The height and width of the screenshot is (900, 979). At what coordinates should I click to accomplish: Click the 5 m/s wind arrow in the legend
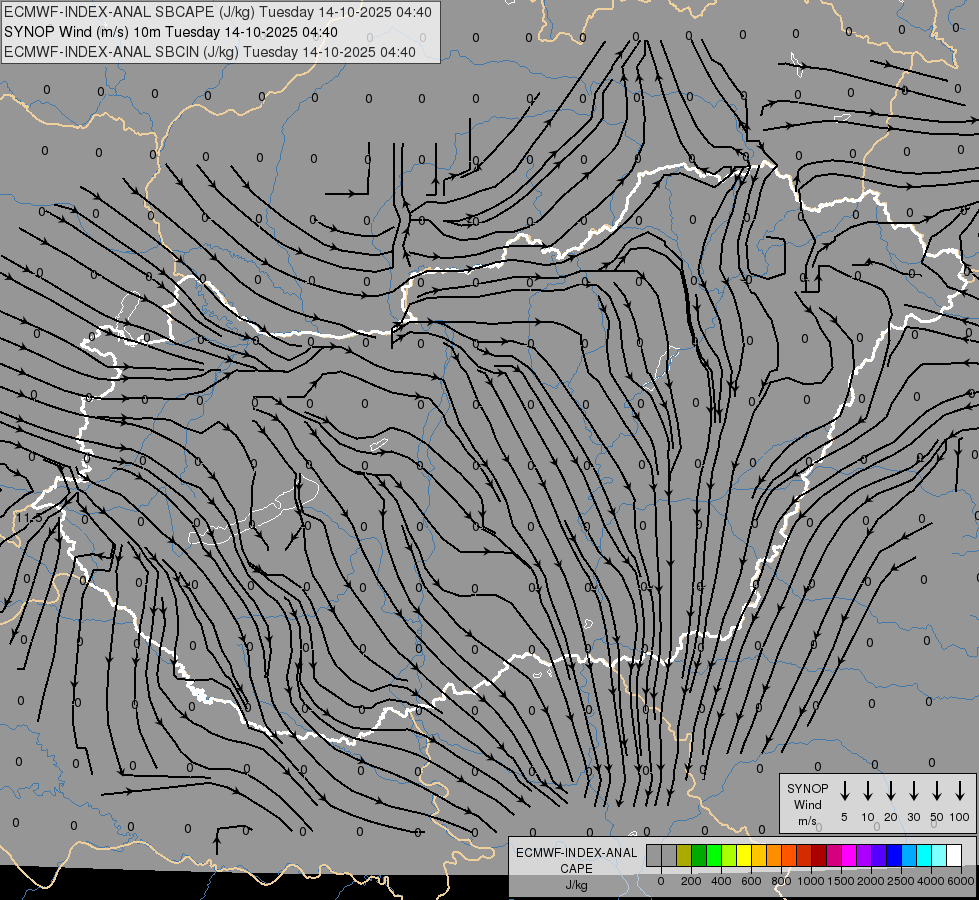[x=844, y=791]
